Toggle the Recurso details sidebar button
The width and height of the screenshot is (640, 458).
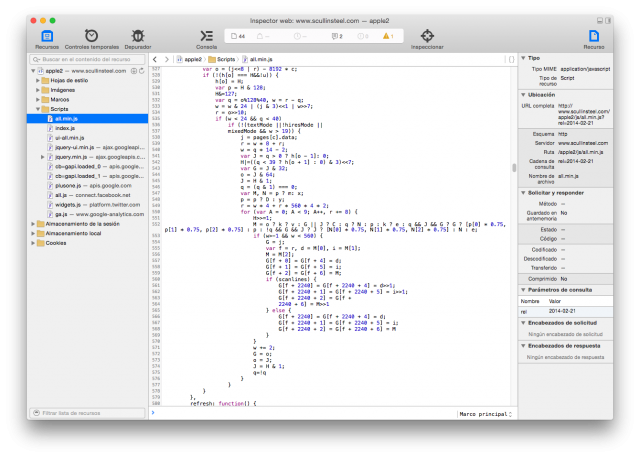point(594,38)
